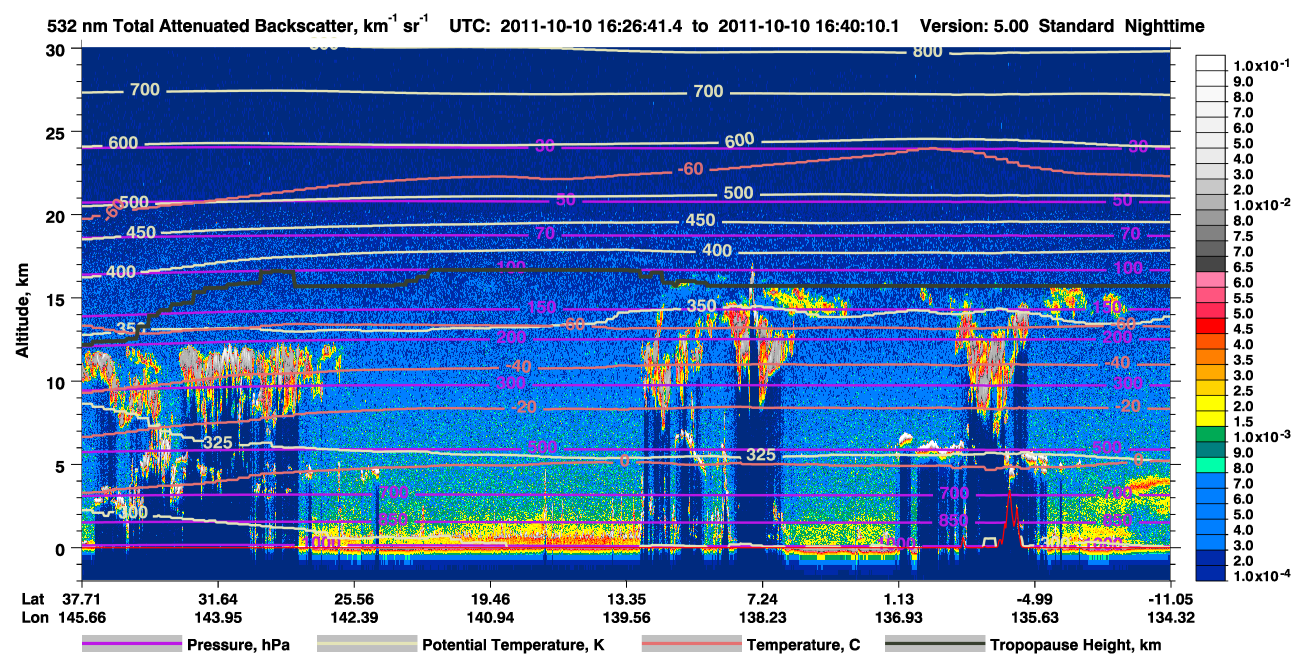
Task: Click the colorbar label '1.0x10-2'
Action: click(1260, 204)
